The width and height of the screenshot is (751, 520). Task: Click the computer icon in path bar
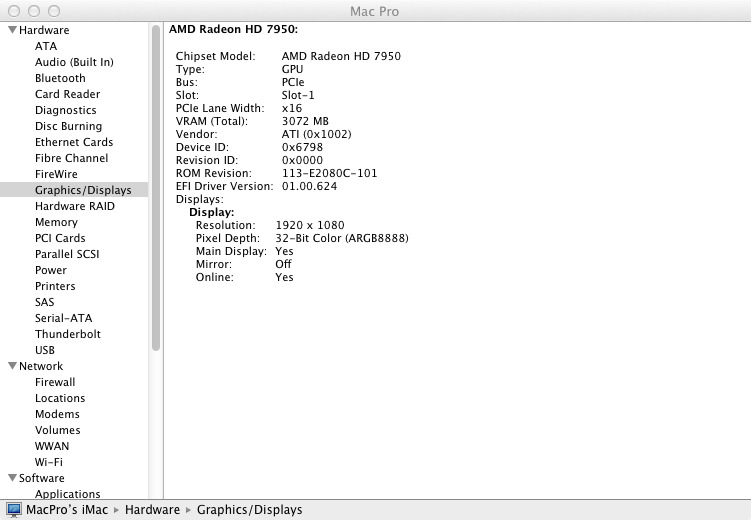[x=14, y=510]
